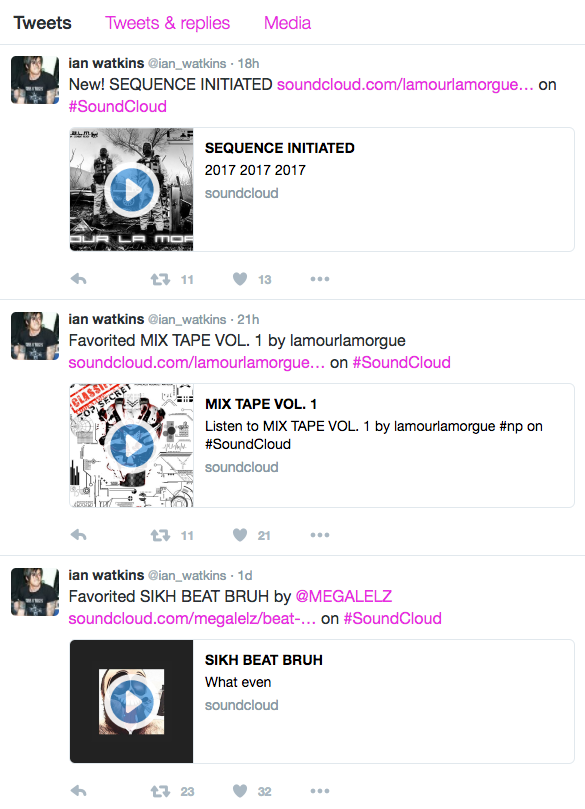Viewport: 585px width, 809px height.
Task: Reply to the MIX TAPE VOL. 1 tweet
Action: coord(78,535)
